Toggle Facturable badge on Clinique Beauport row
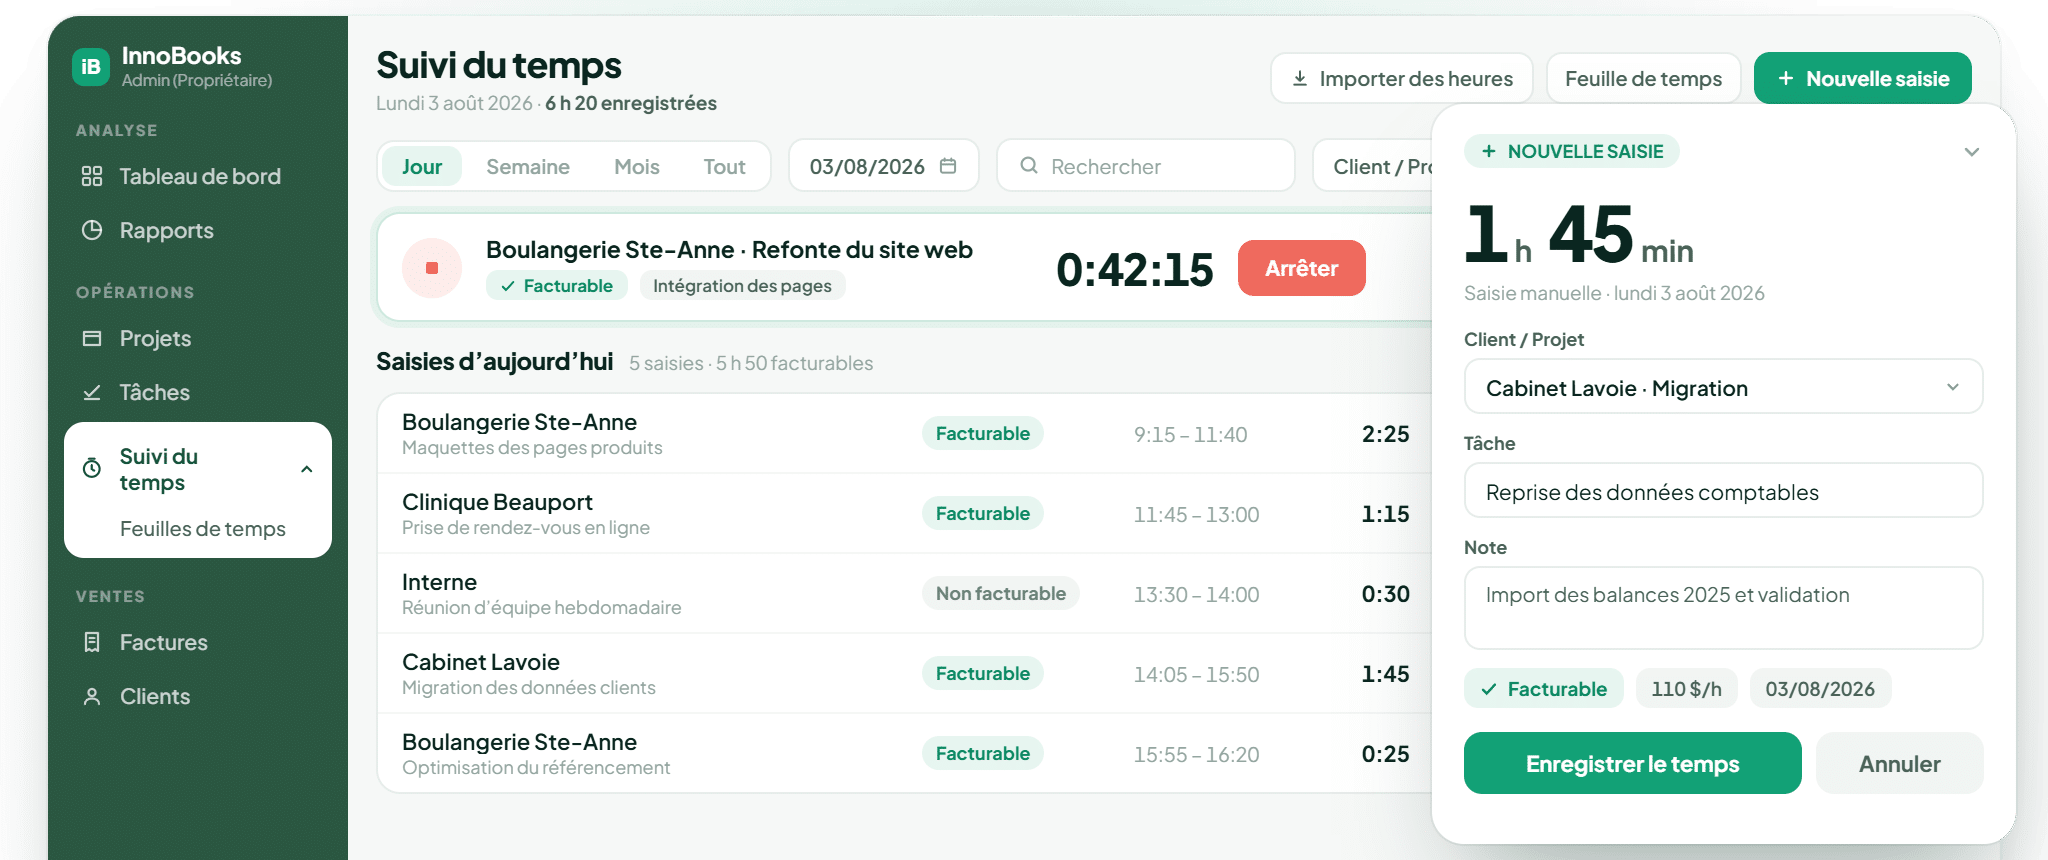The image size is (2048, 860). (982, 513)
